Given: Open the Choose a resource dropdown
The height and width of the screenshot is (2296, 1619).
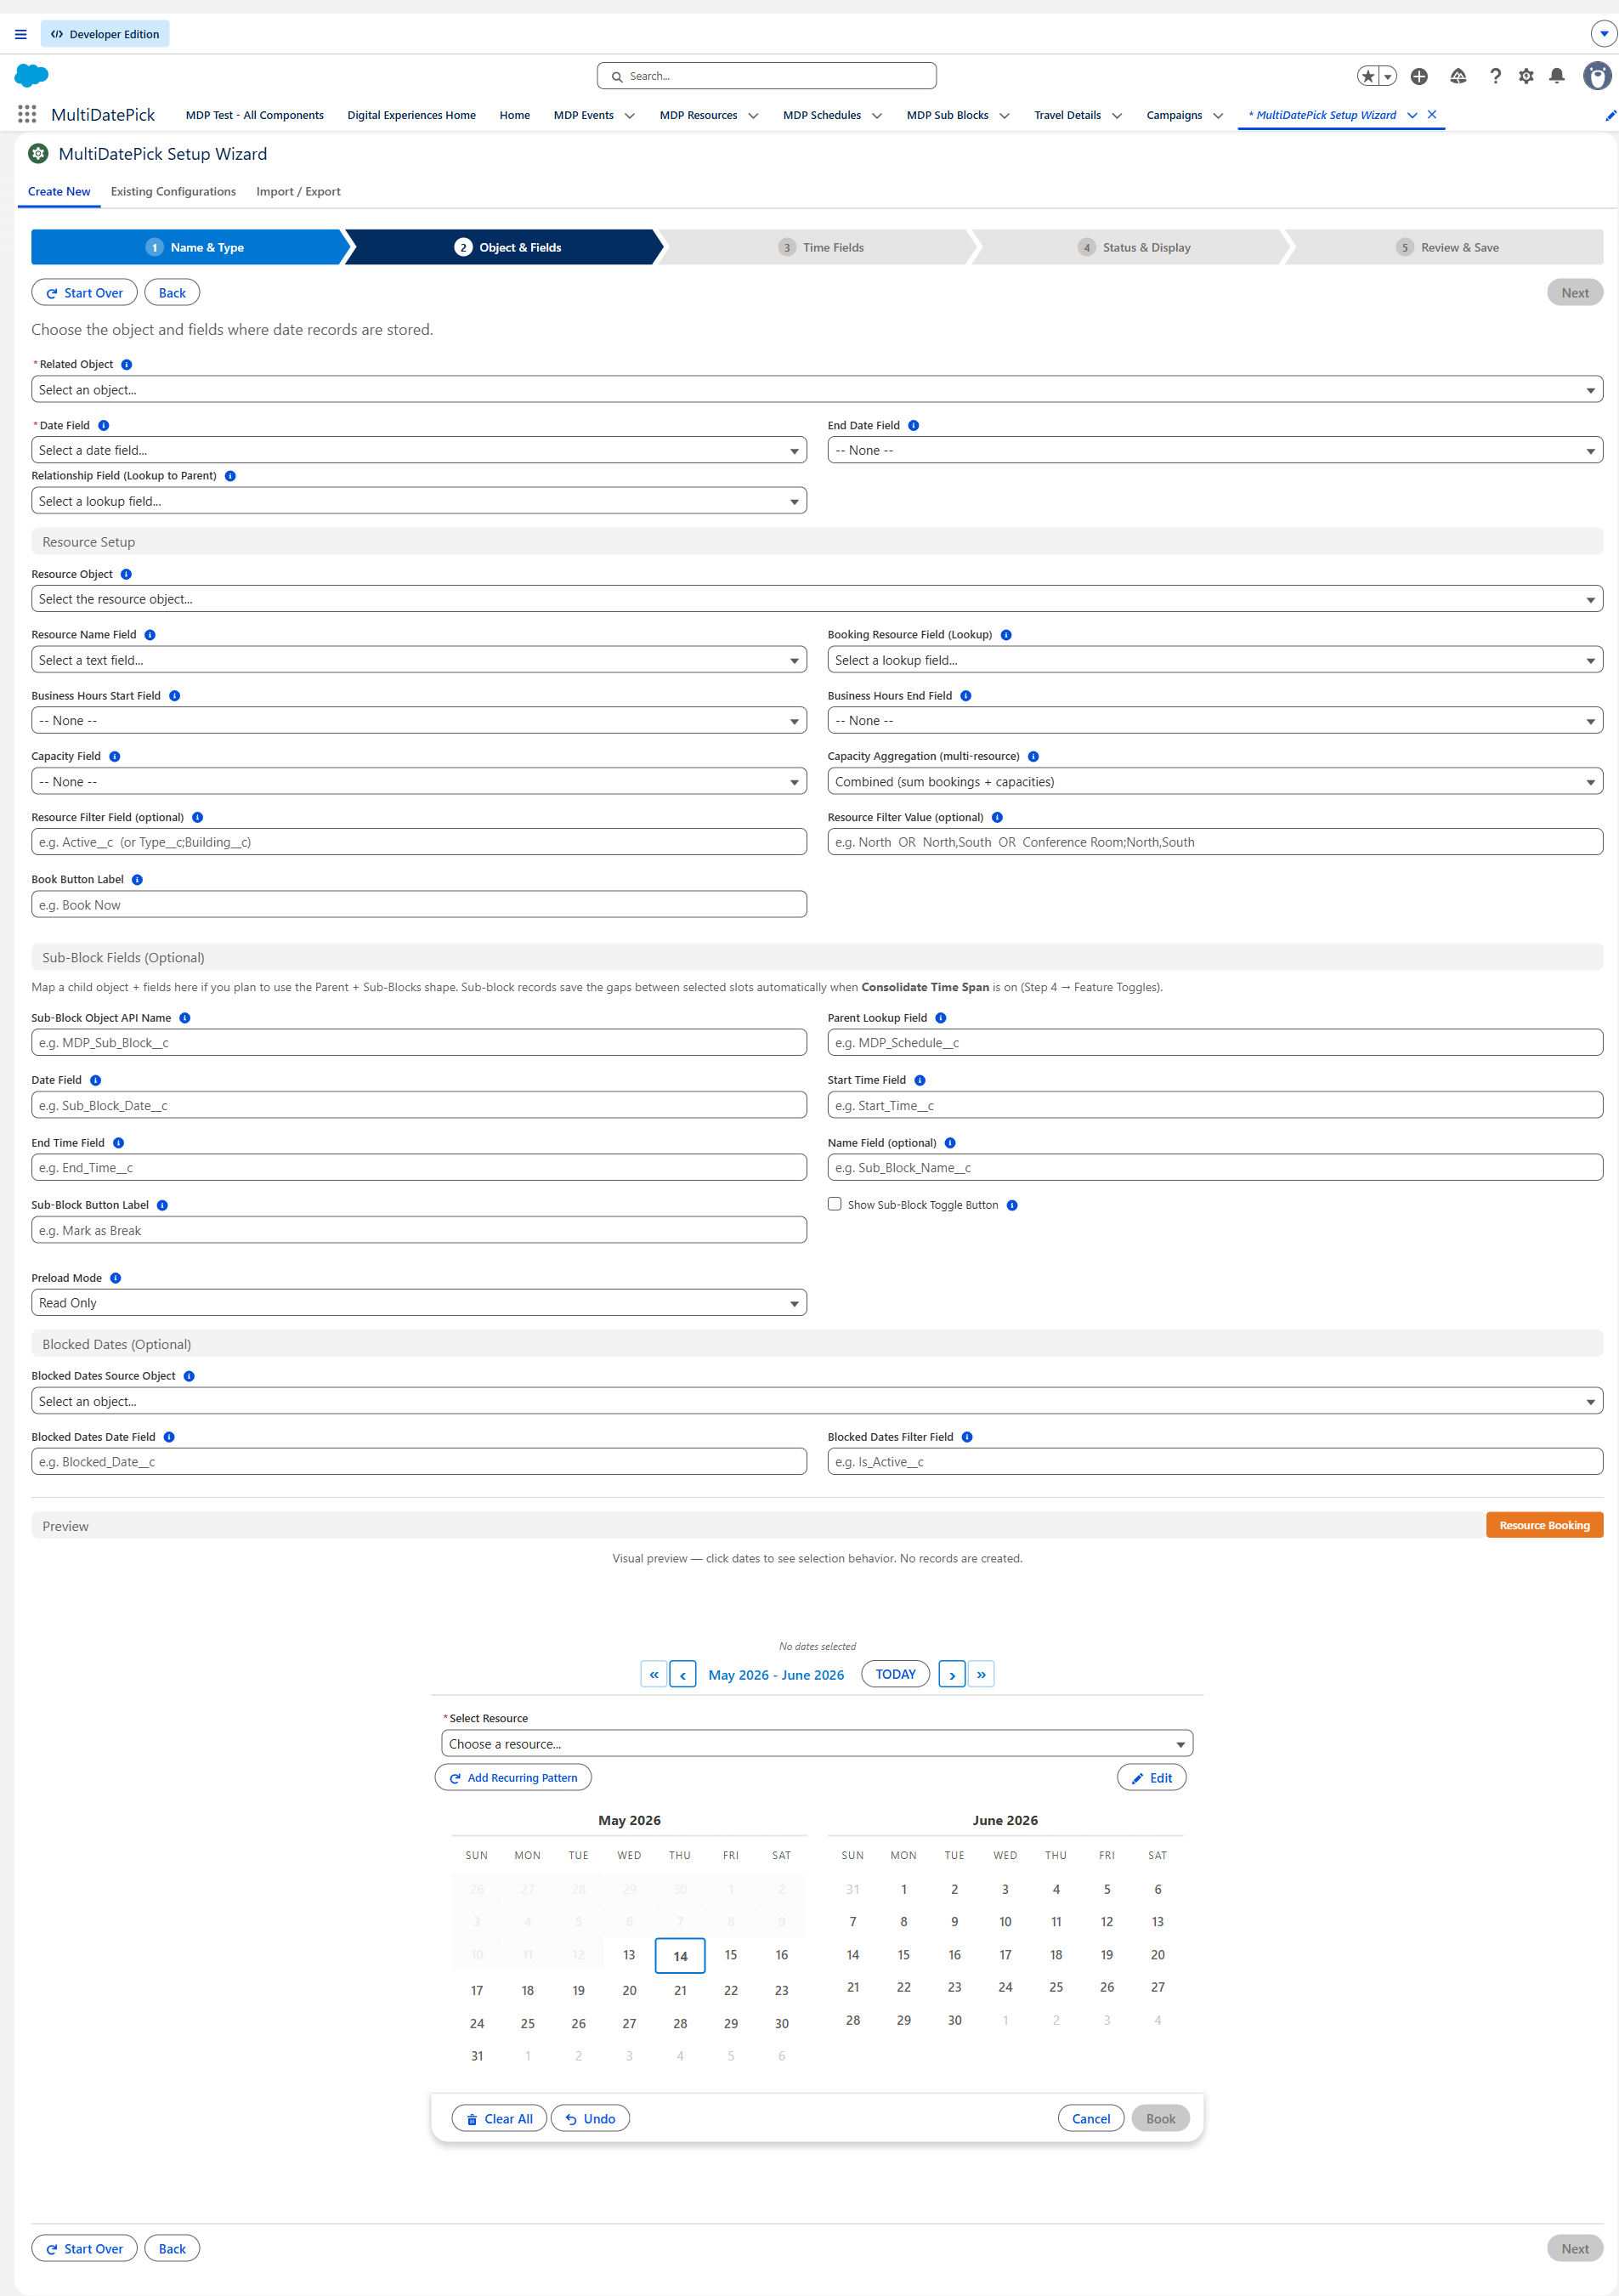Looking at the screenshot, I should [817, 1744].
